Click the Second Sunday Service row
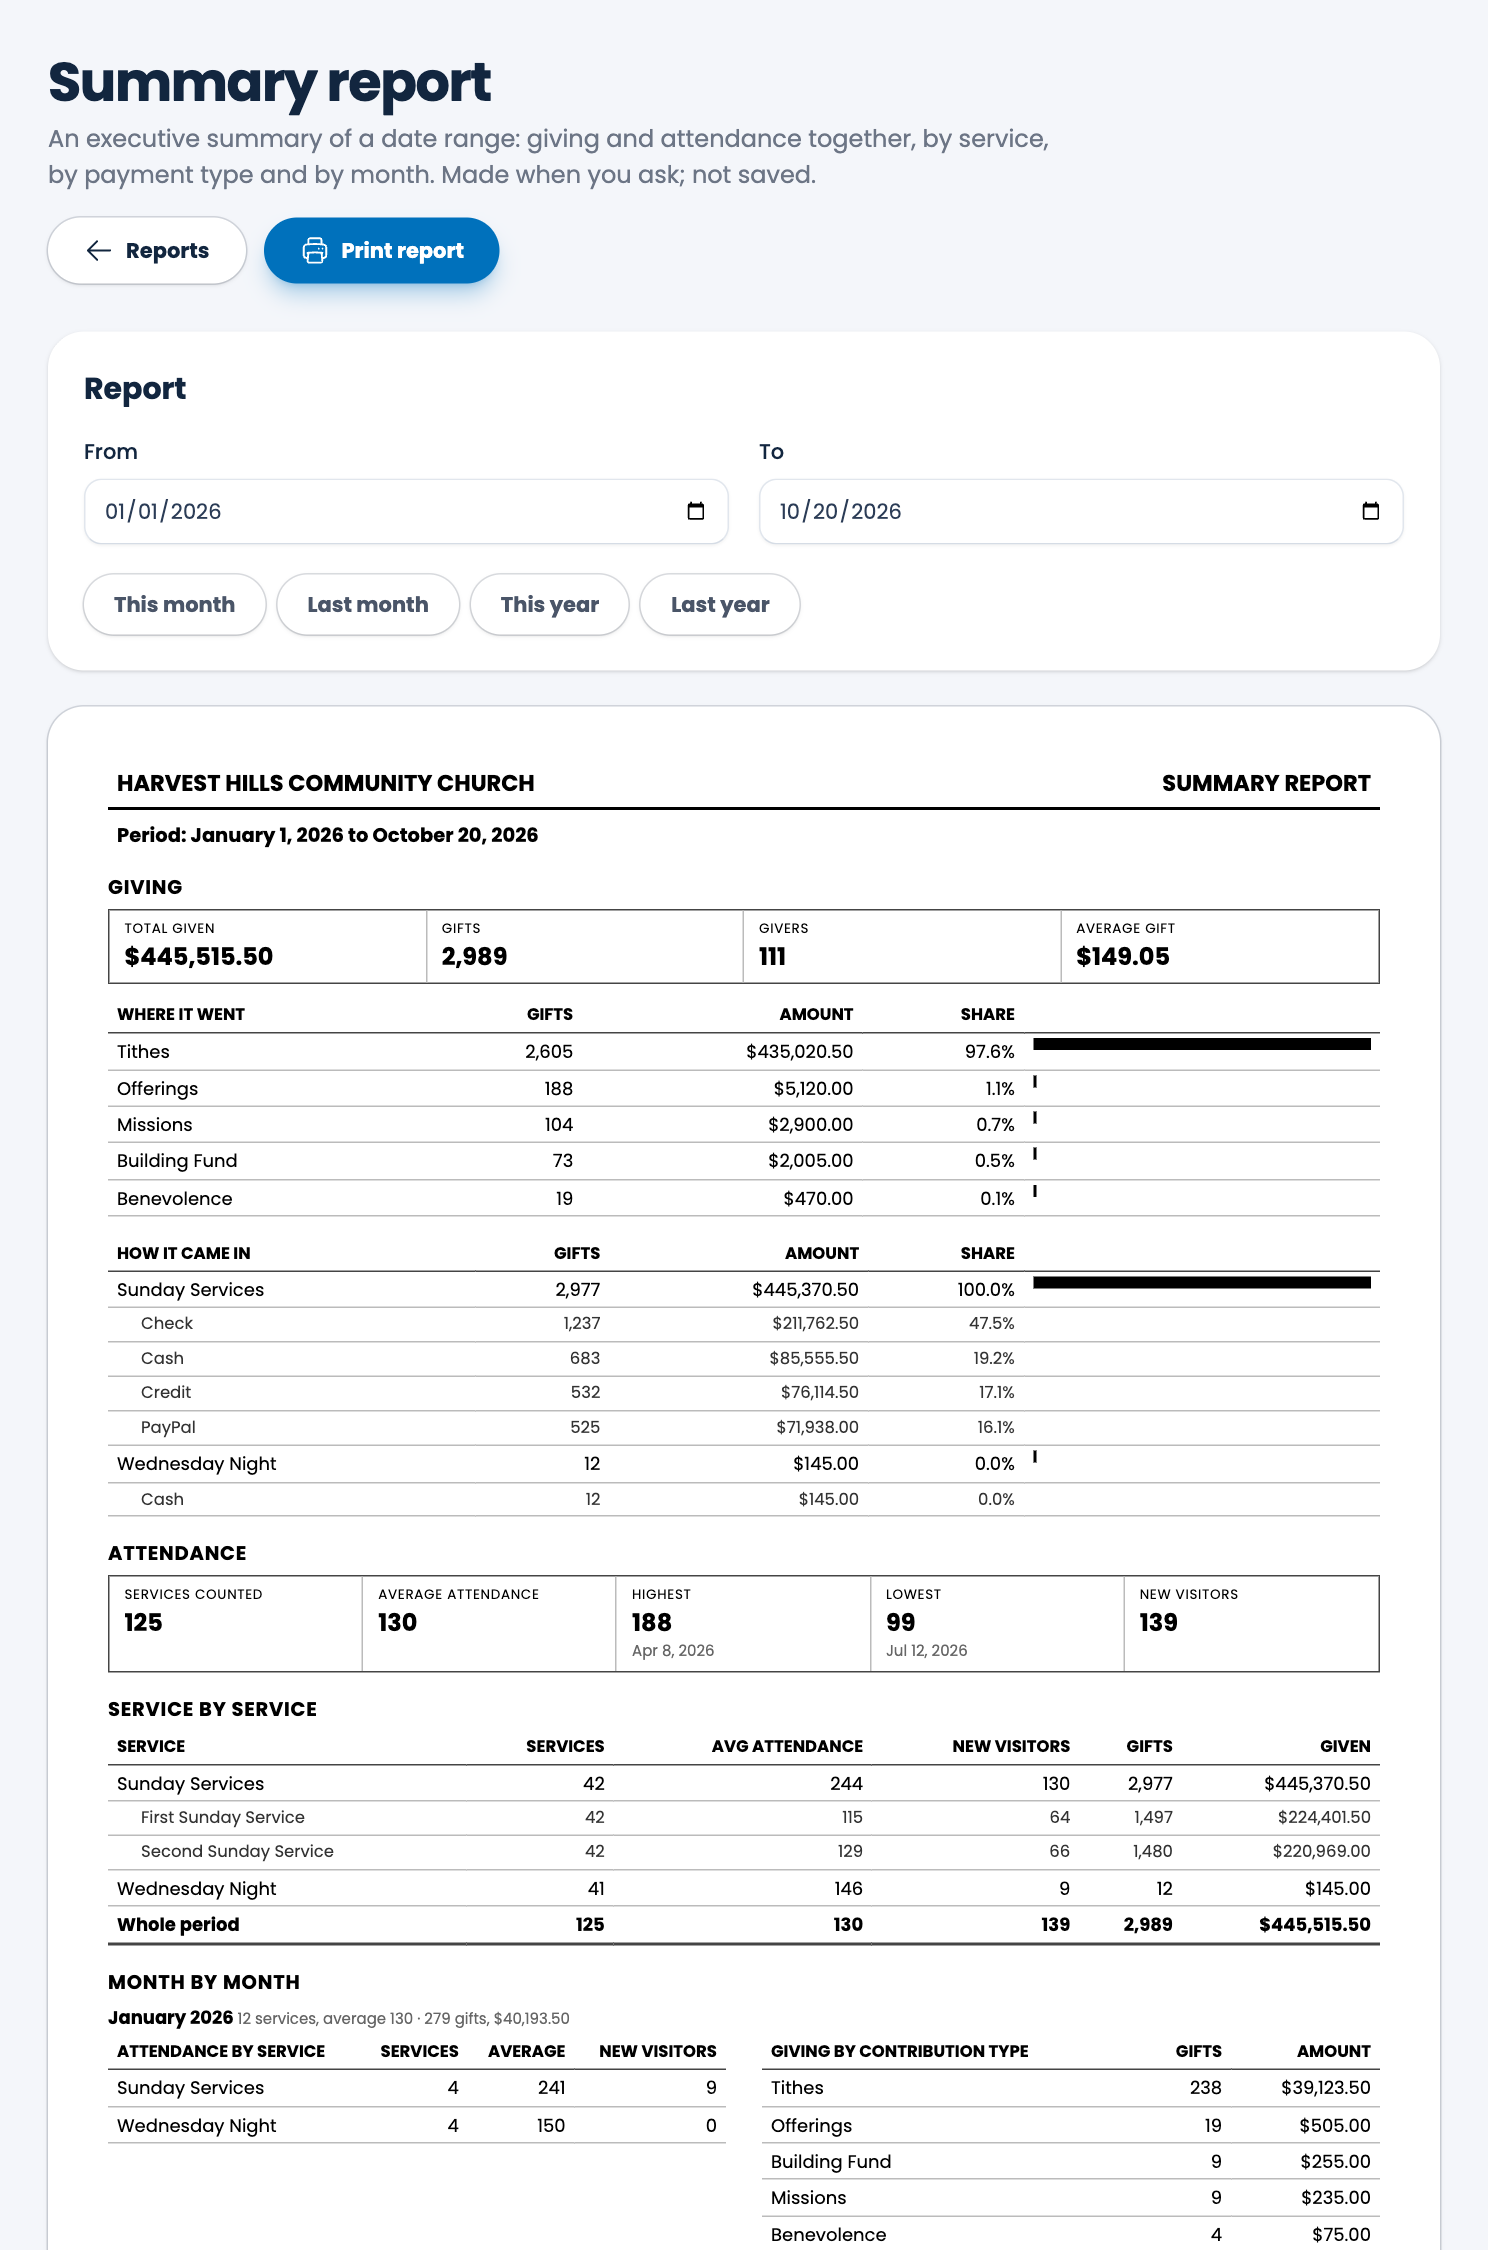The image size is (1488, 2250). point(744,1852)
